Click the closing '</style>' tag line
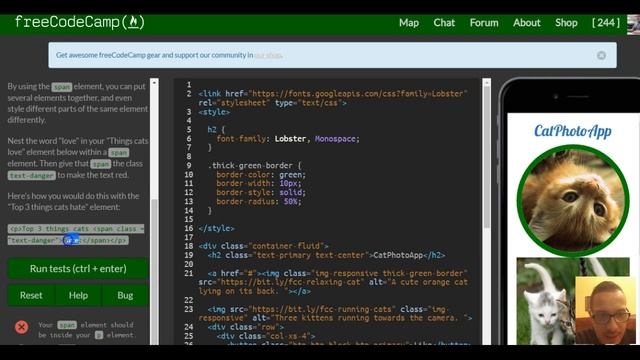The width and height of the screenshot is (640, 360). (216, 229)
